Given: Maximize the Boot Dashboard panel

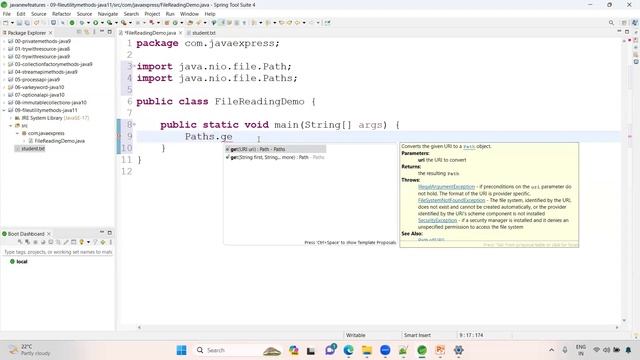Looking at the screenshot, I should tap(109, 233).
